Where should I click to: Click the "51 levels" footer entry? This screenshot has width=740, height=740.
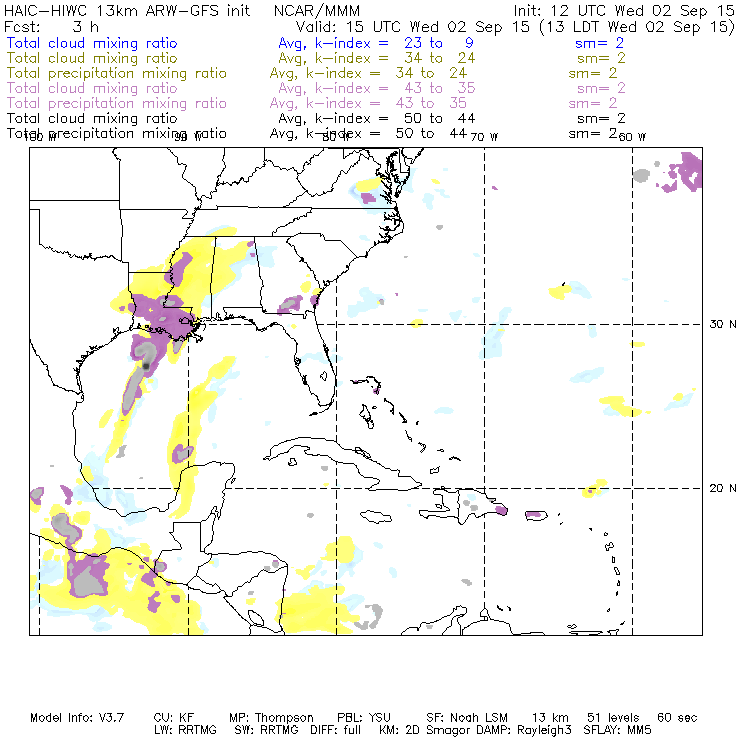coord(613,718)
